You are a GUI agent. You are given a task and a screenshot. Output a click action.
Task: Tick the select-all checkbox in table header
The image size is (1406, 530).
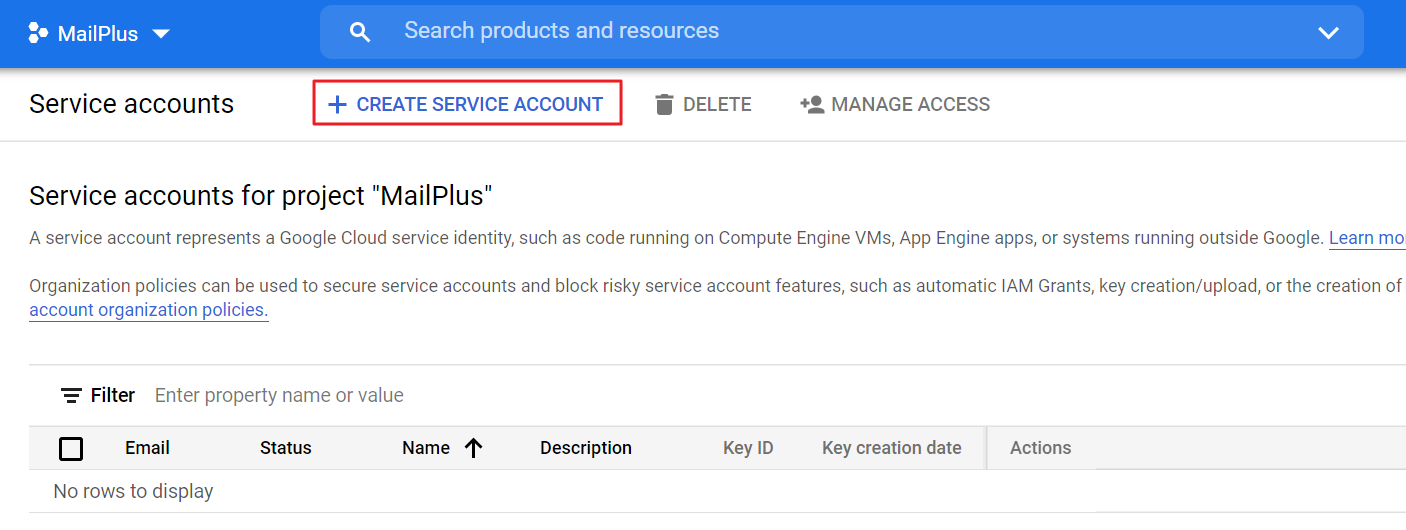coord(71,449)
